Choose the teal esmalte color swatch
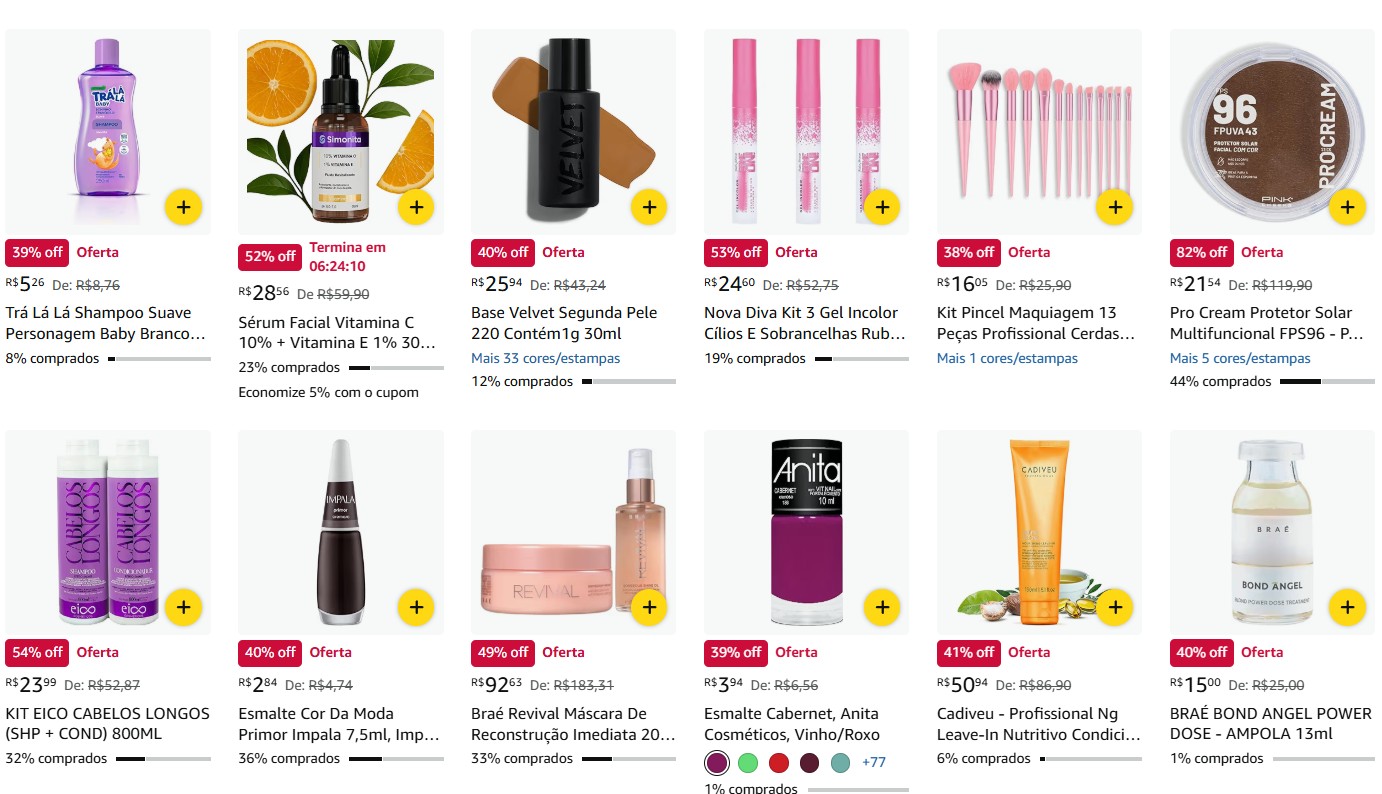The image size is (1382, 794). [x=840, y=763]
